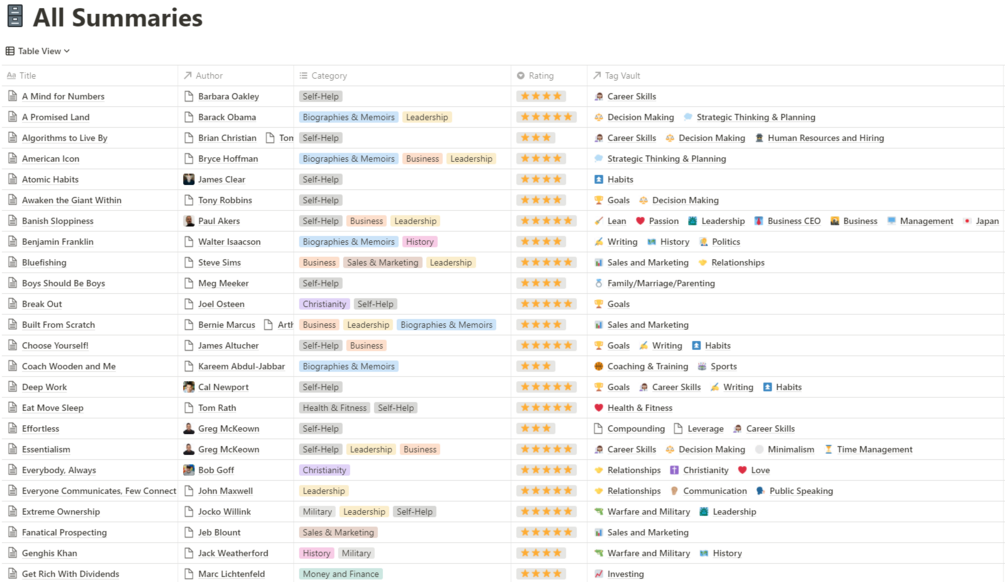The height and width of the screenshot is (582, 1005).
Task: Click the Title column header
Action: 21,76
